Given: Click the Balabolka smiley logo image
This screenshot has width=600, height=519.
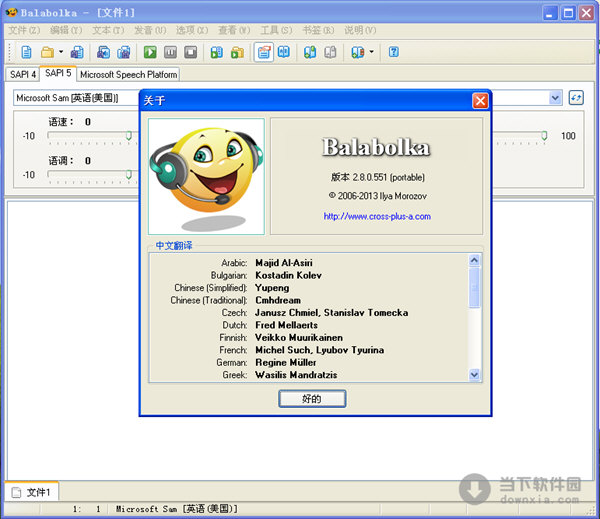Looking at the screenshot, I should coord(206,176).
